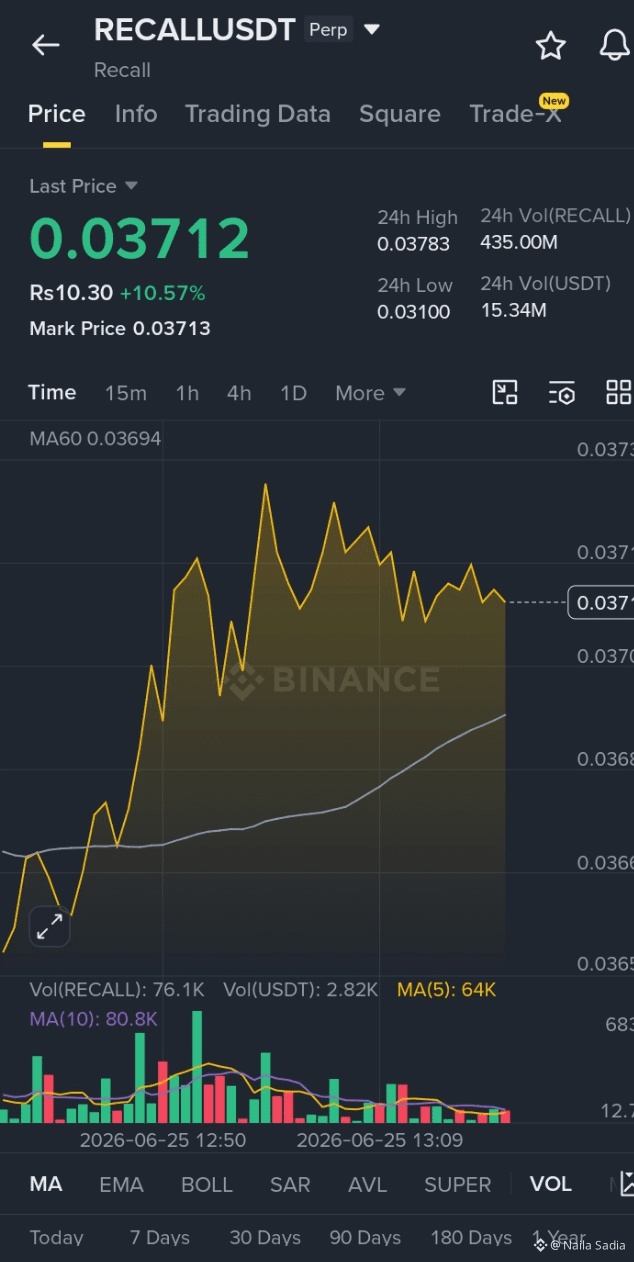
Task: Select the 180 Days performance range
Action: pos(471,1238)
